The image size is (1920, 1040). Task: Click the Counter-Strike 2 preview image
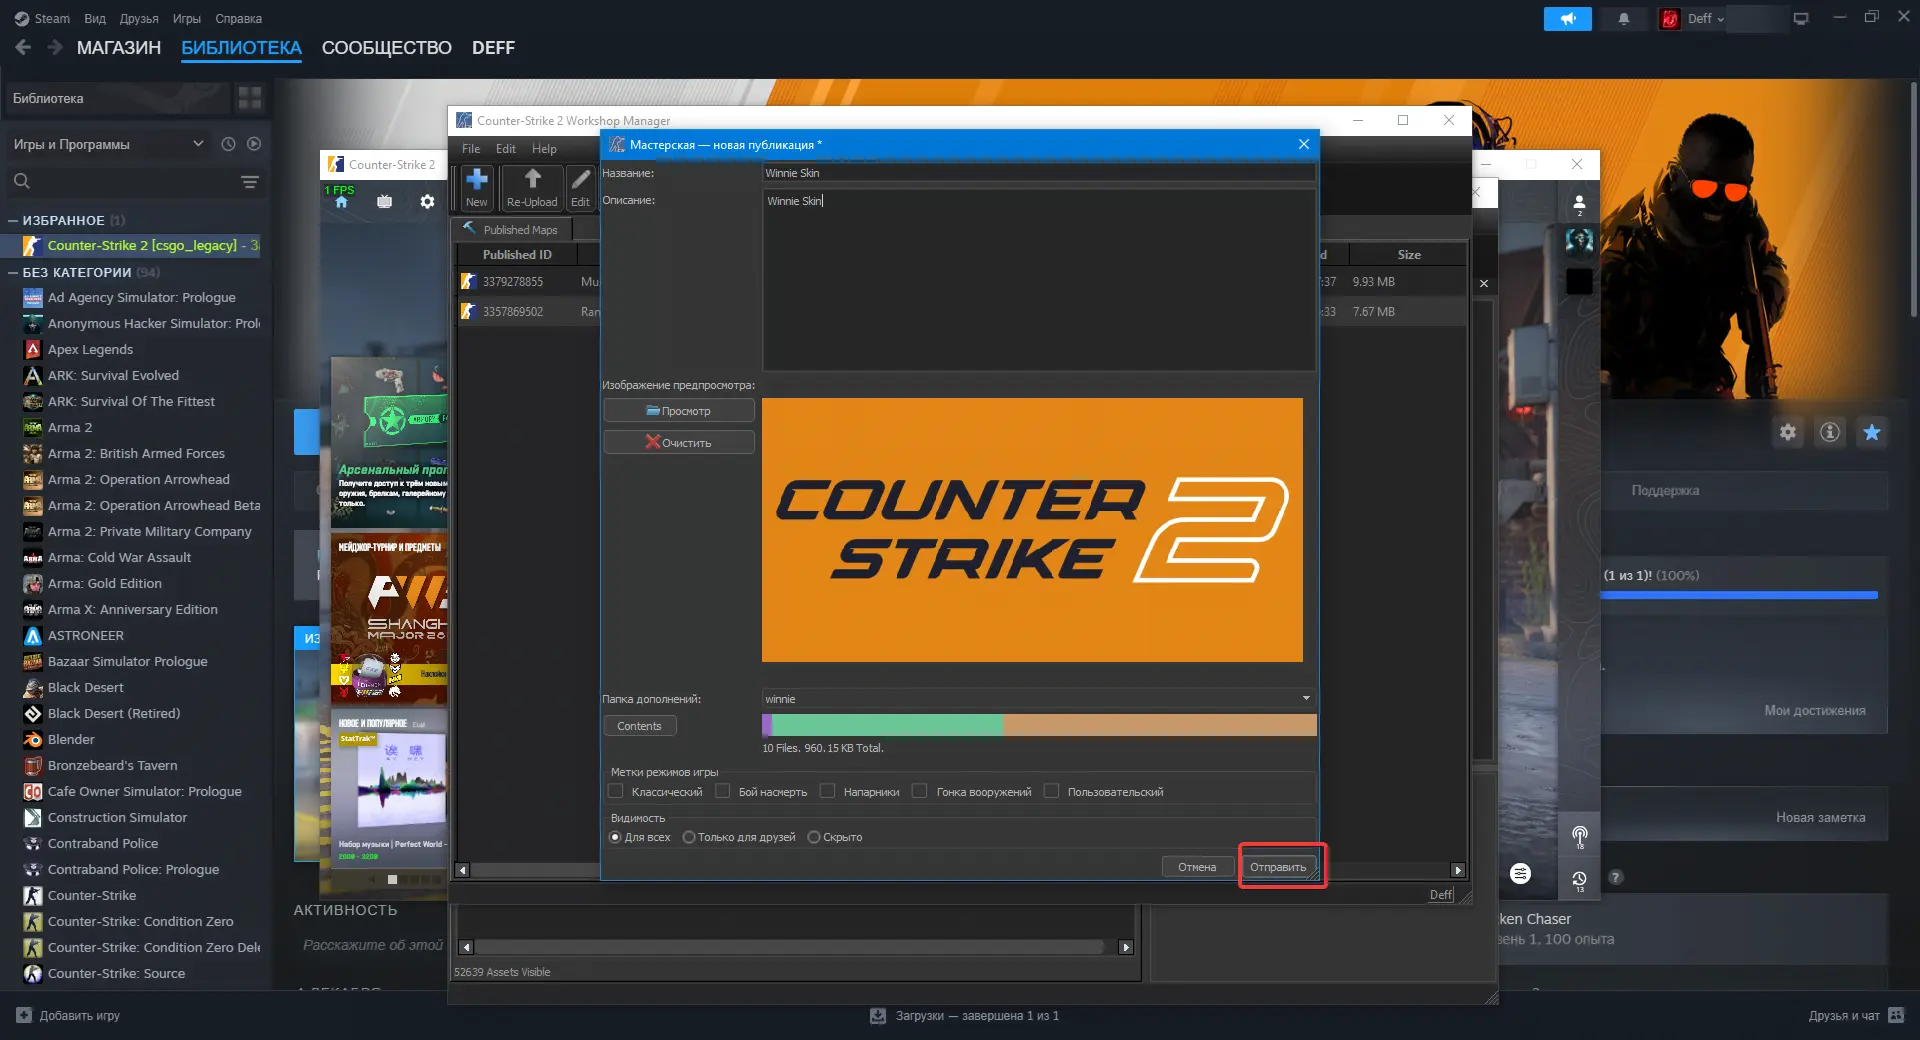pyautogui.click(x=1032, y=530)
